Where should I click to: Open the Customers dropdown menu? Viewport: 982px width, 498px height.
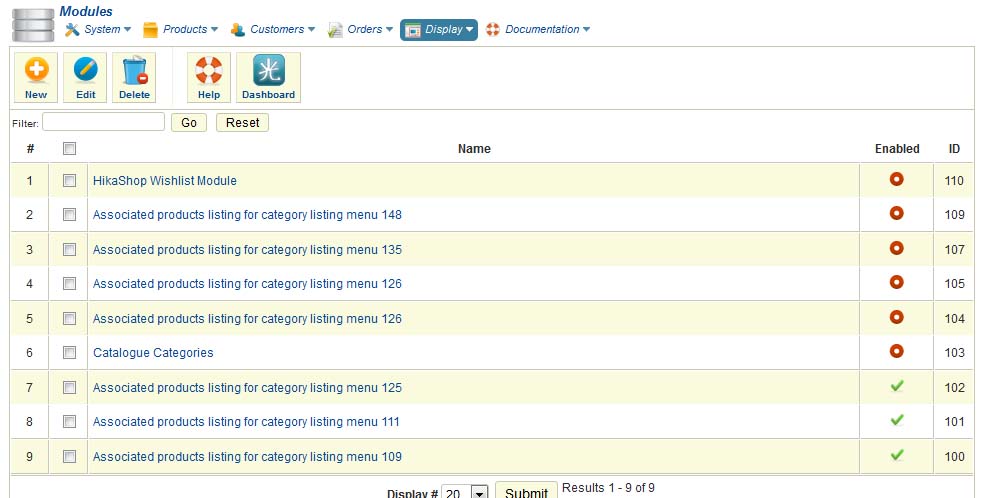[x=272, y=29]
